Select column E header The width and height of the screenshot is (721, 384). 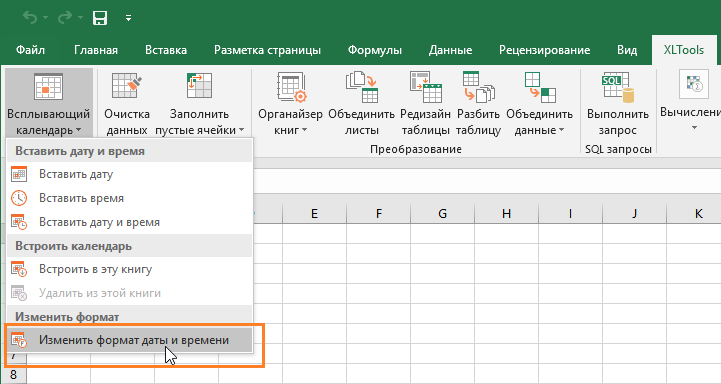click(x=315, y=214)
